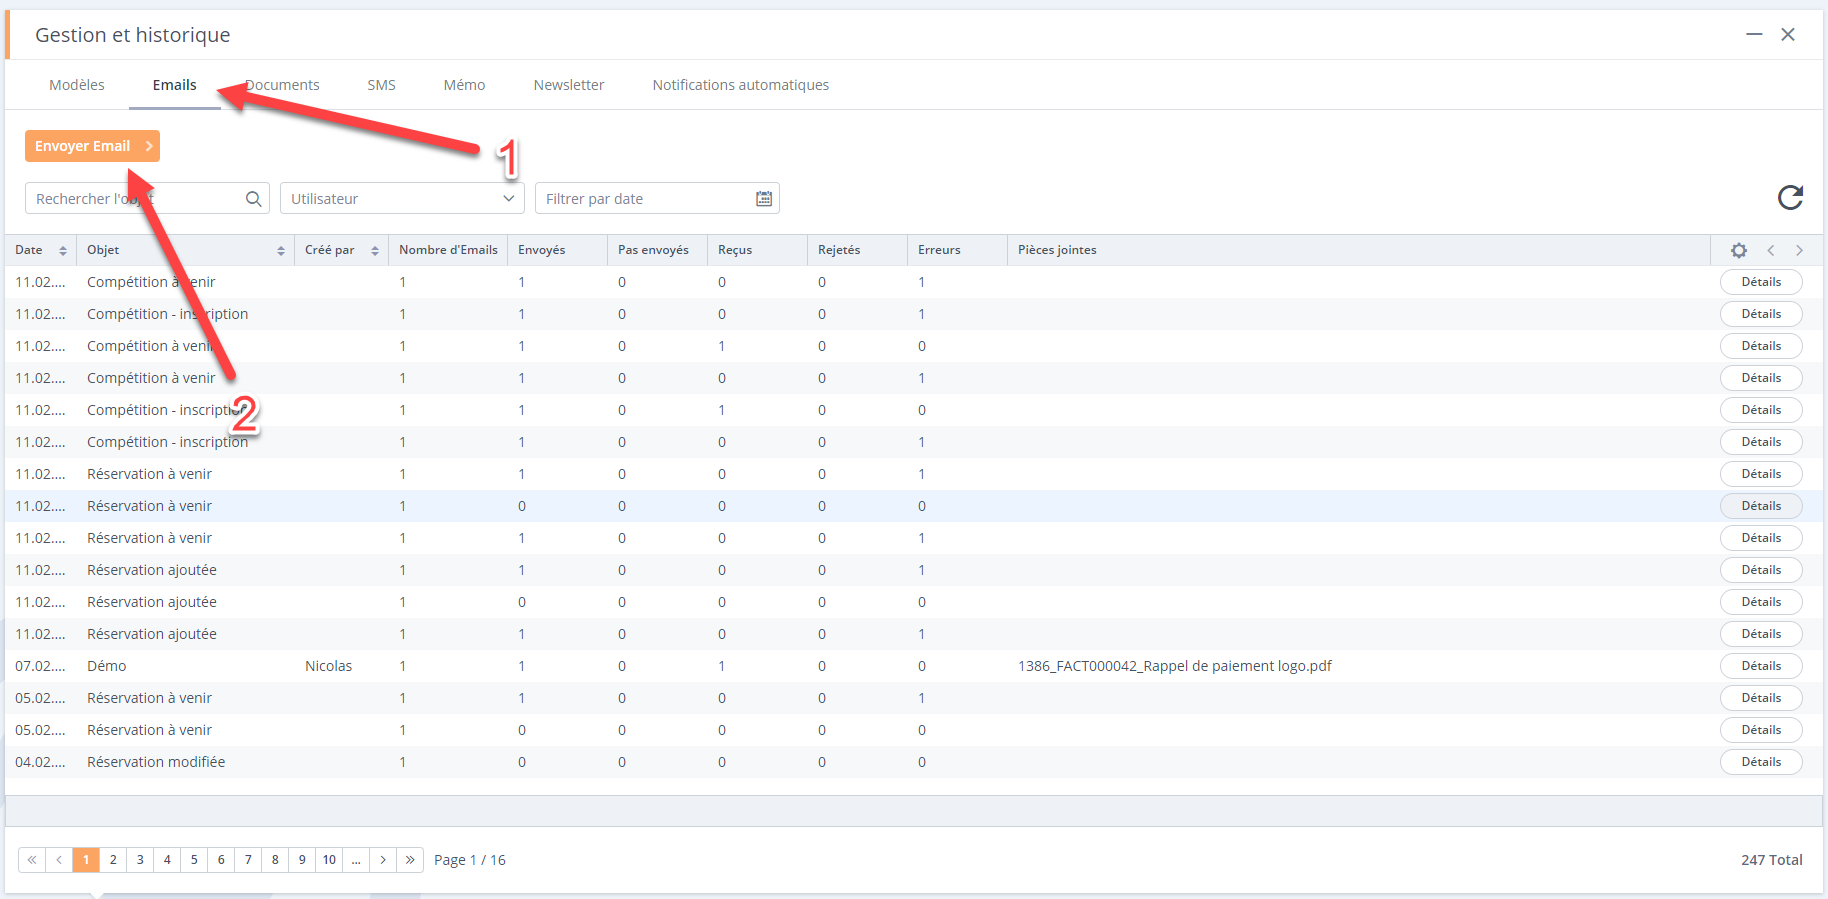Open the Utilisateur dropdown
Screen dimensions: 1828x899
point(402,199)
